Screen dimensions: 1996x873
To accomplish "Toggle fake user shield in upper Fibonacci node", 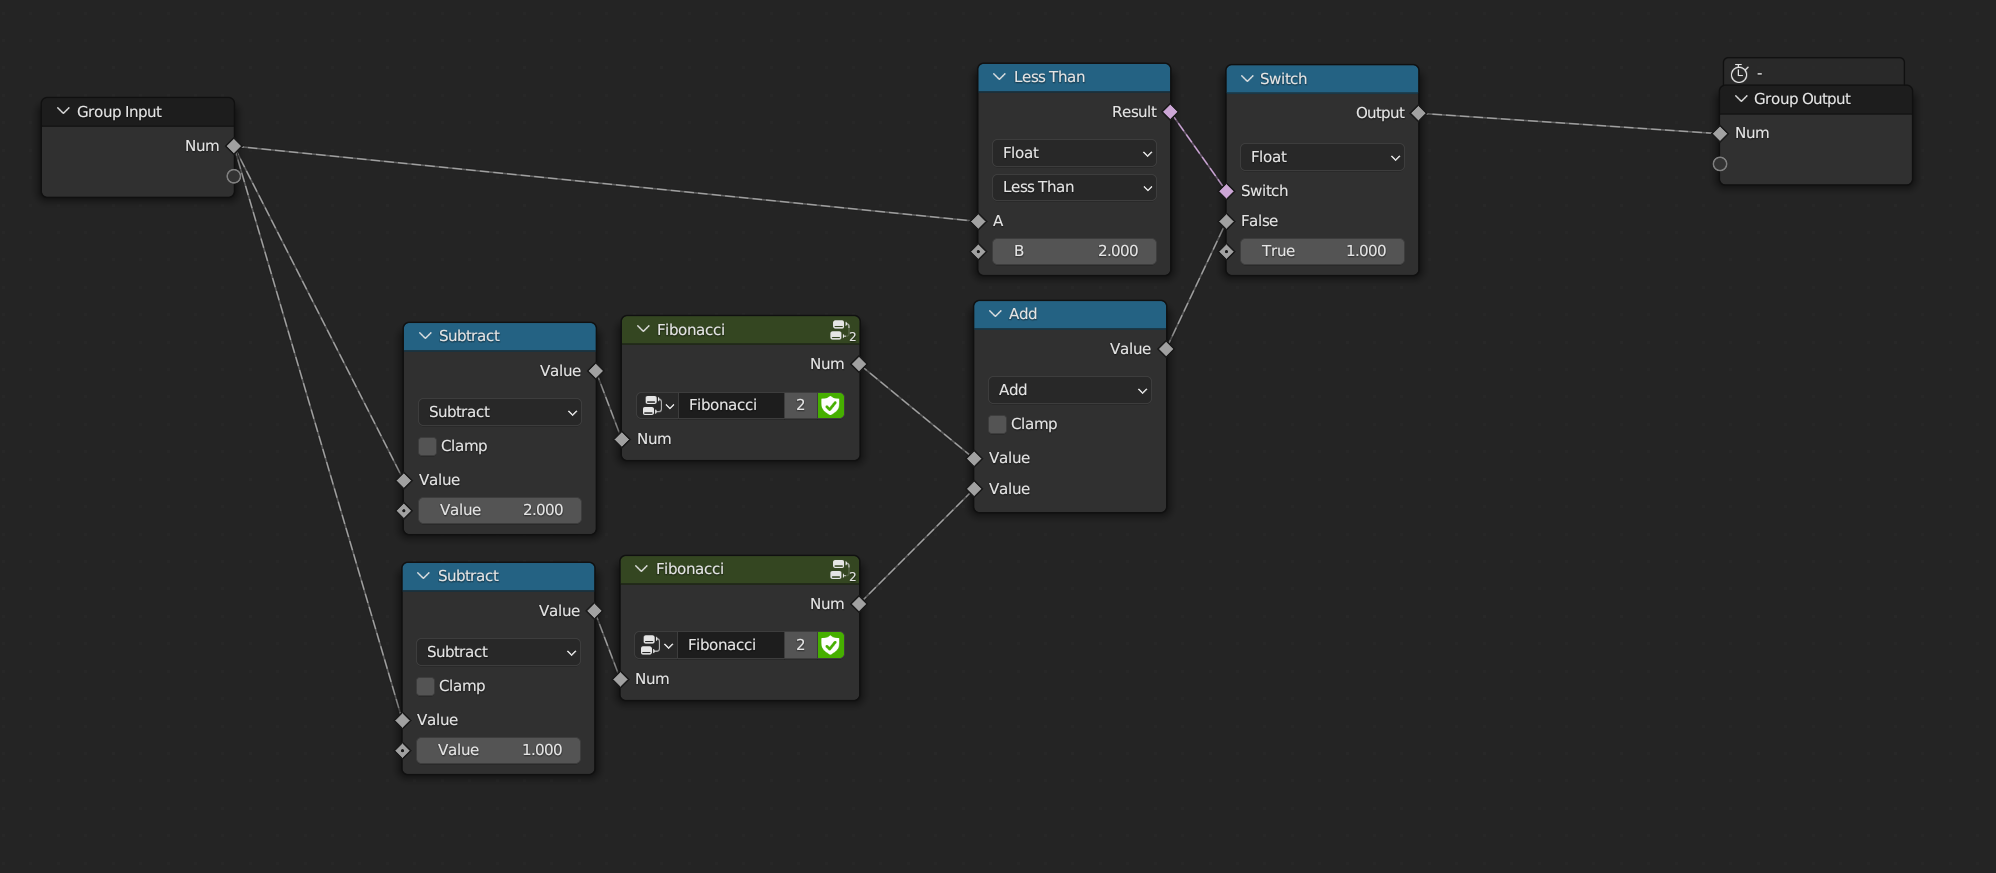I will (x=830, y=405).
